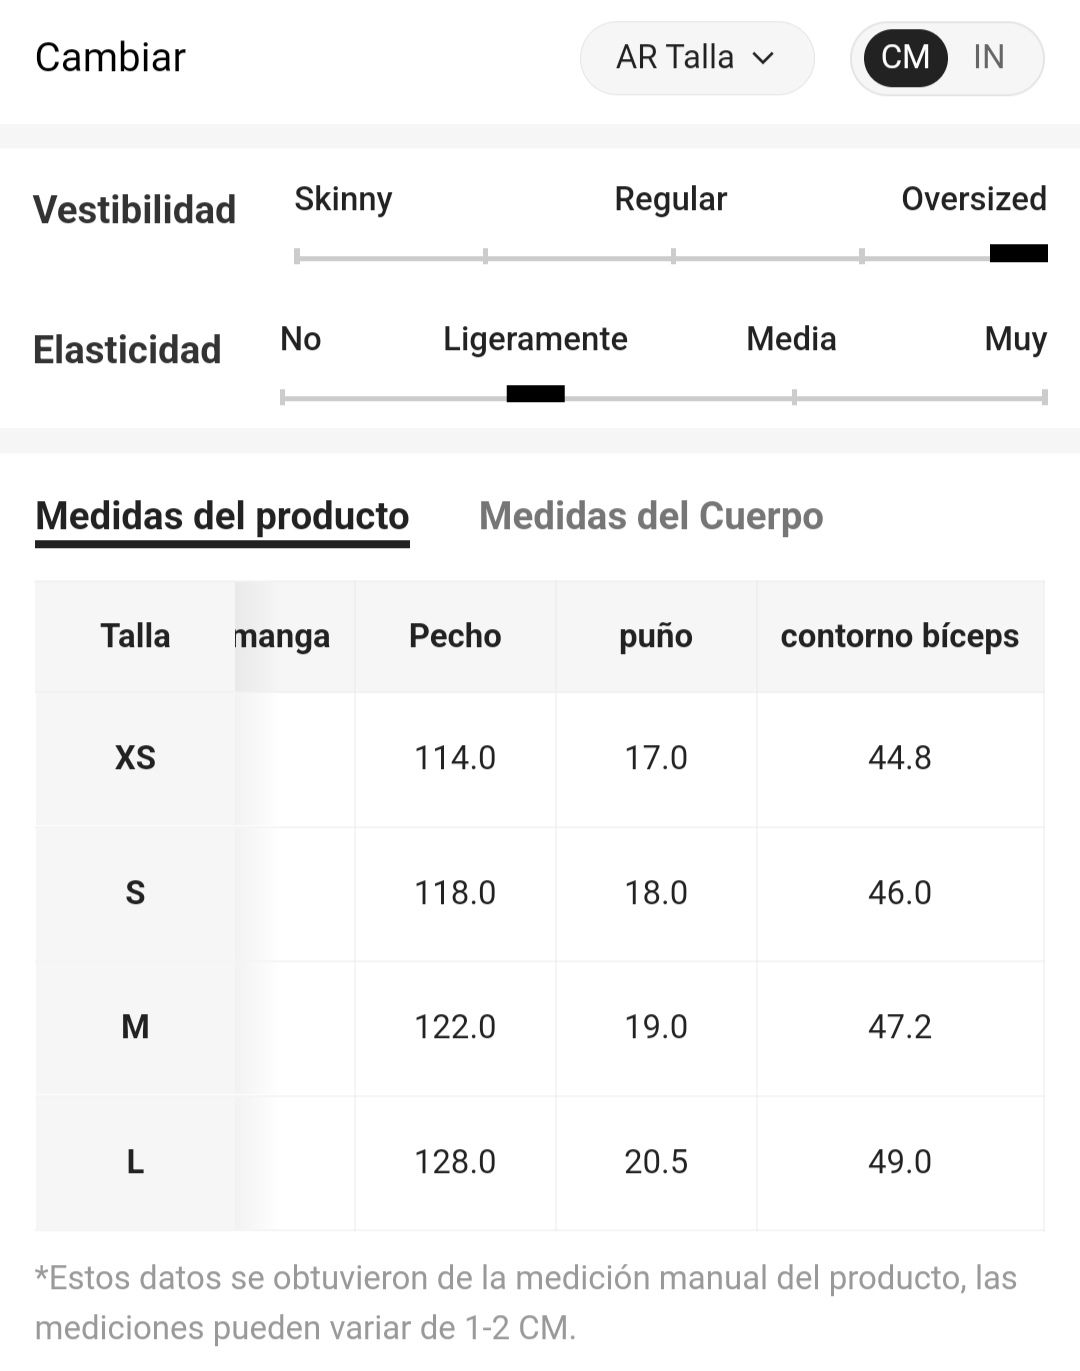
Task: Select the CM unit option
Action: pos(905,58)
